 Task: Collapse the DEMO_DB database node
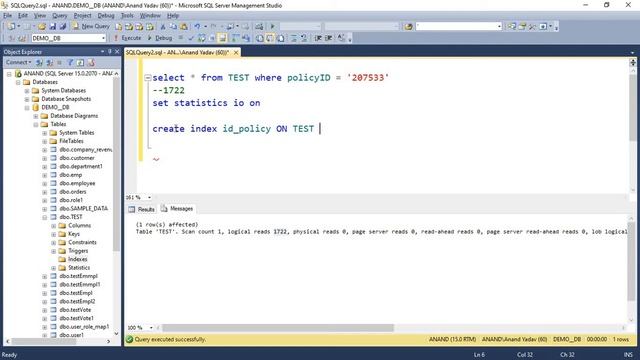click(x=27, y=108)
